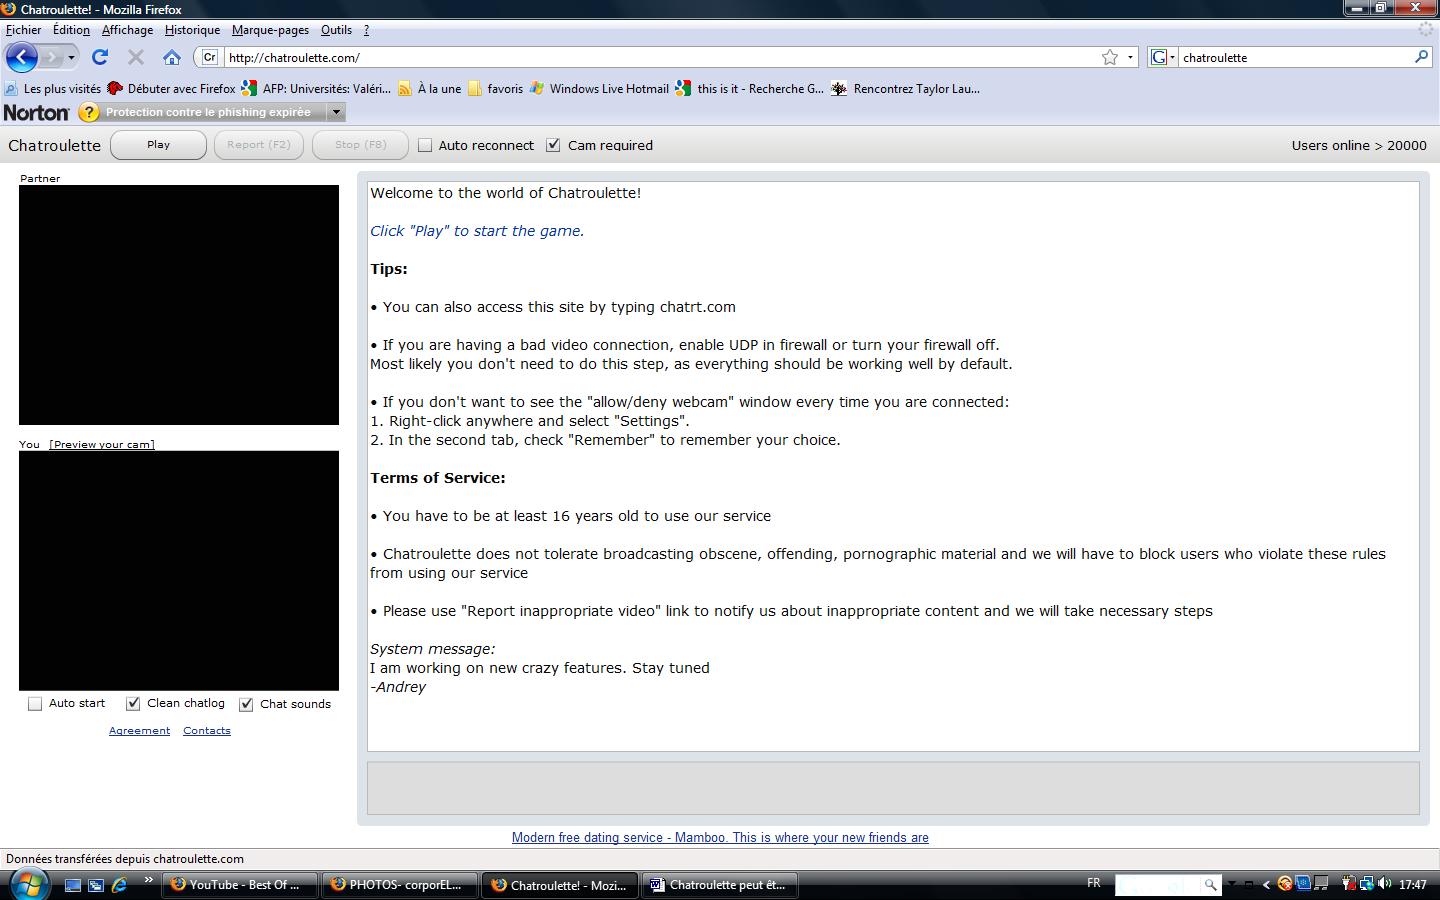
Task: Click the Preview your cam link
Action: (102, 444)
